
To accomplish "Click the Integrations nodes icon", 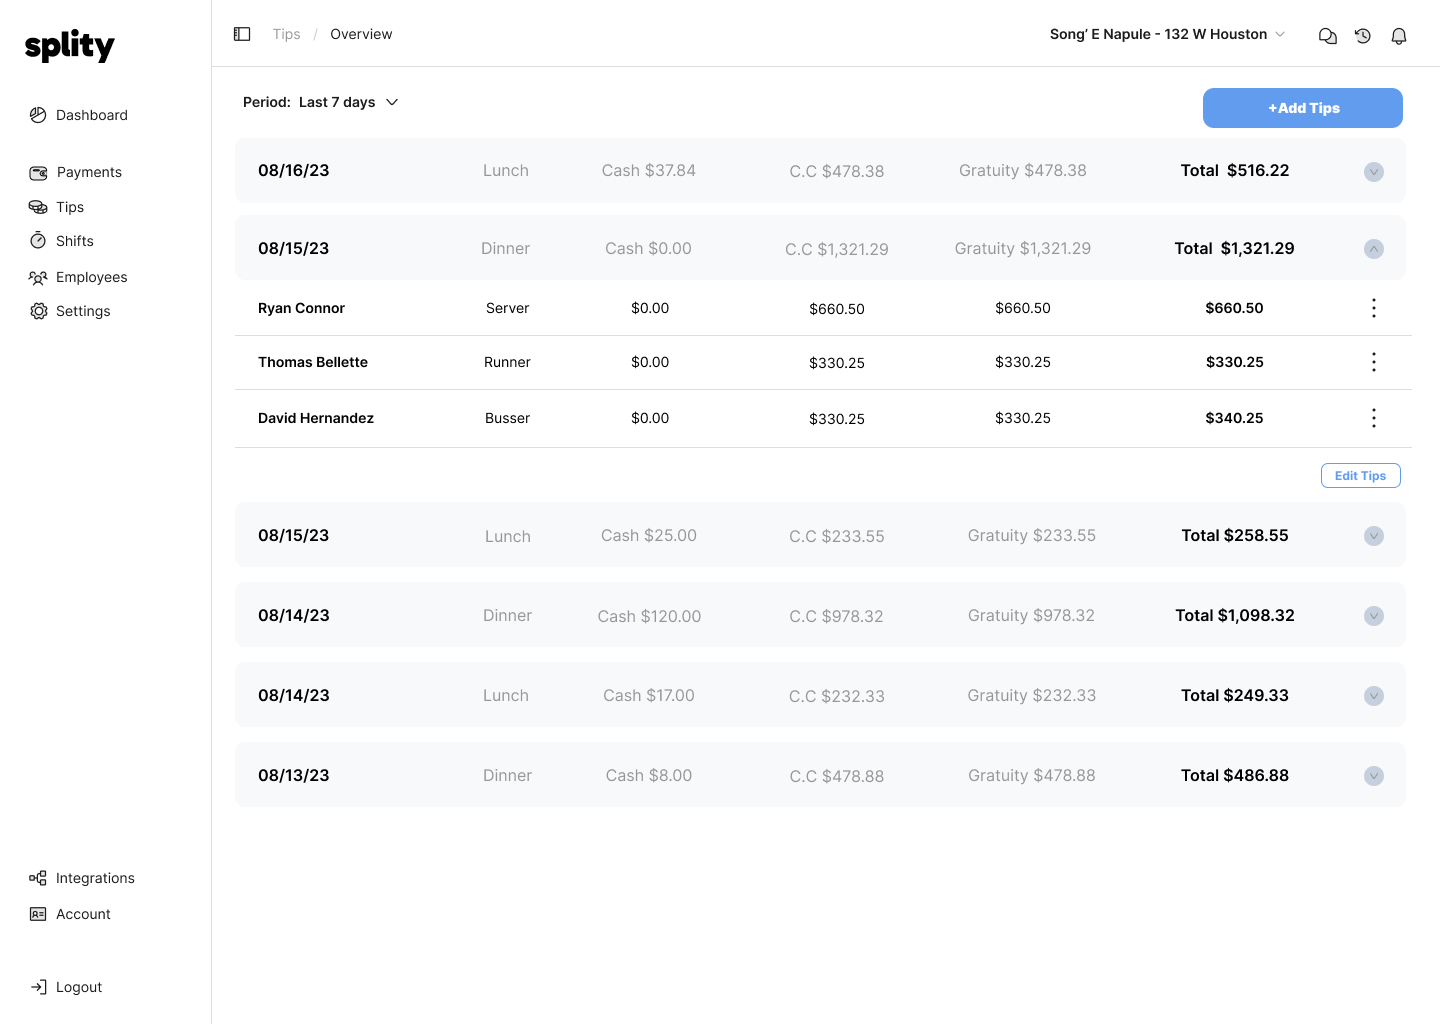I will (38, 878).
